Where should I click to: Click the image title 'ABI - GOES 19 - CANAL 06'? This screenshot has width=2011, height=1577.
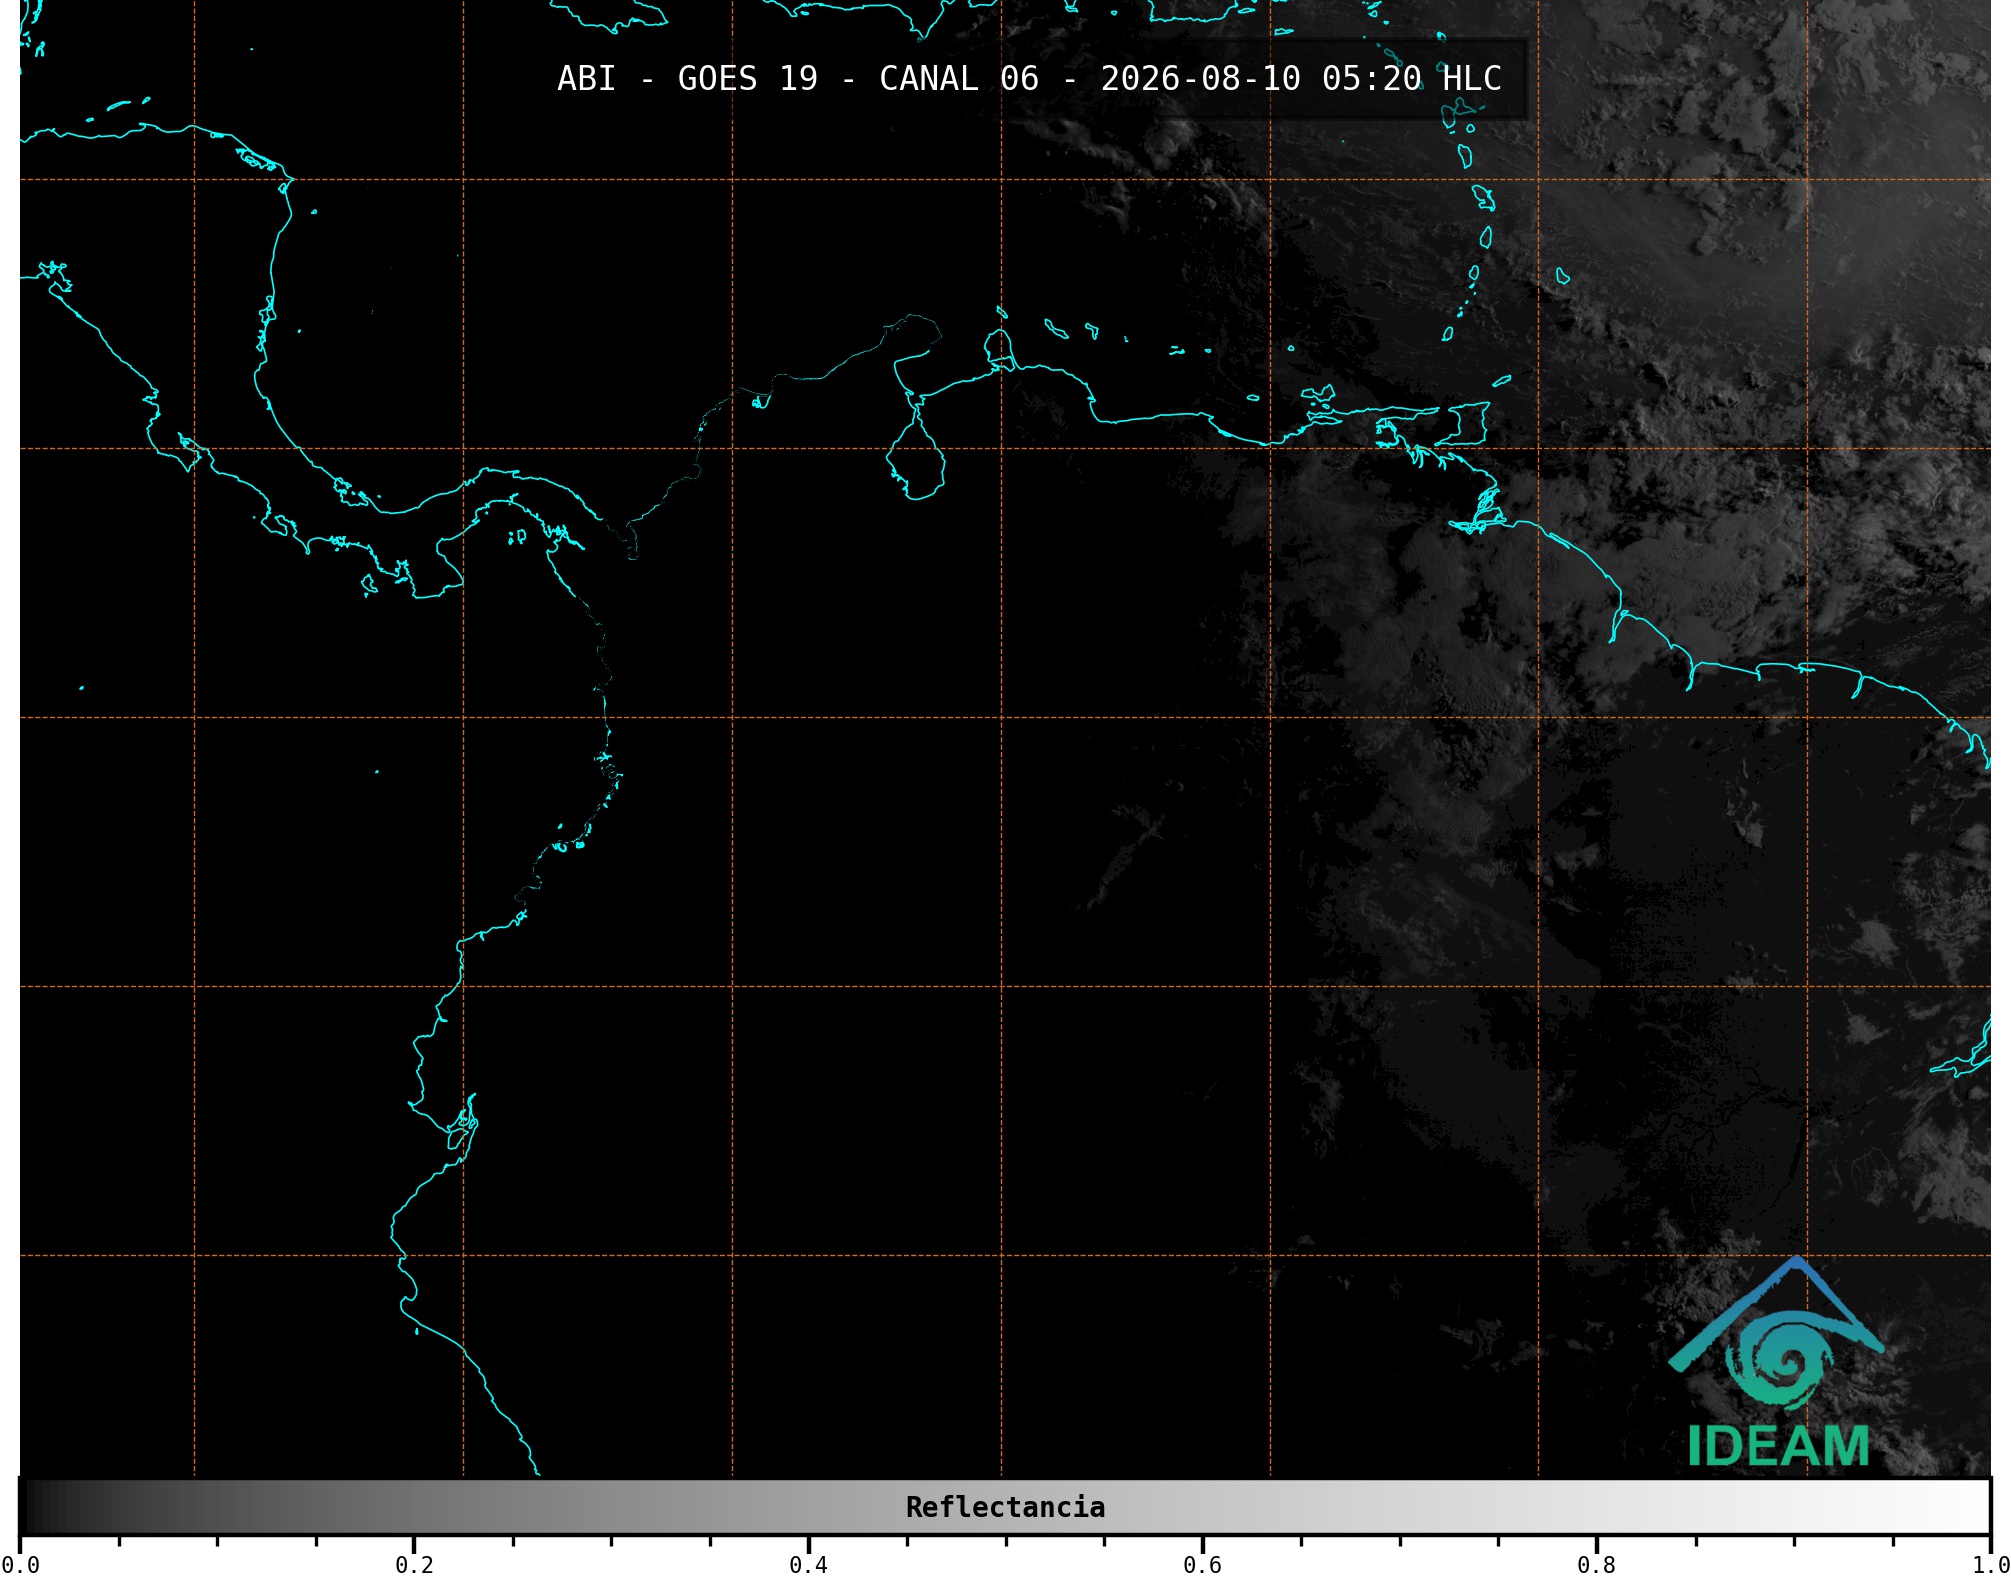[798, 79]
